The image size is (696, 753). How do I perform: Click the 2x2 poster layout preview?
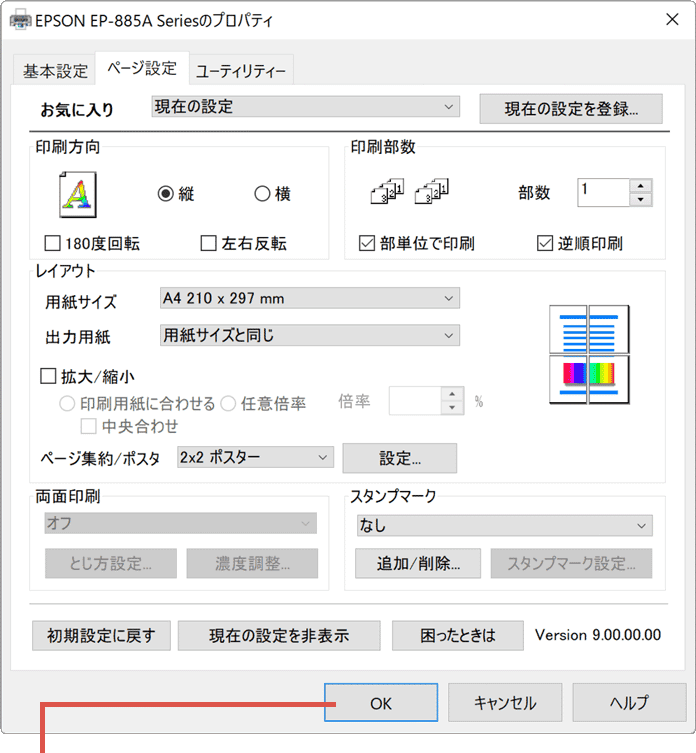[589, 354]
